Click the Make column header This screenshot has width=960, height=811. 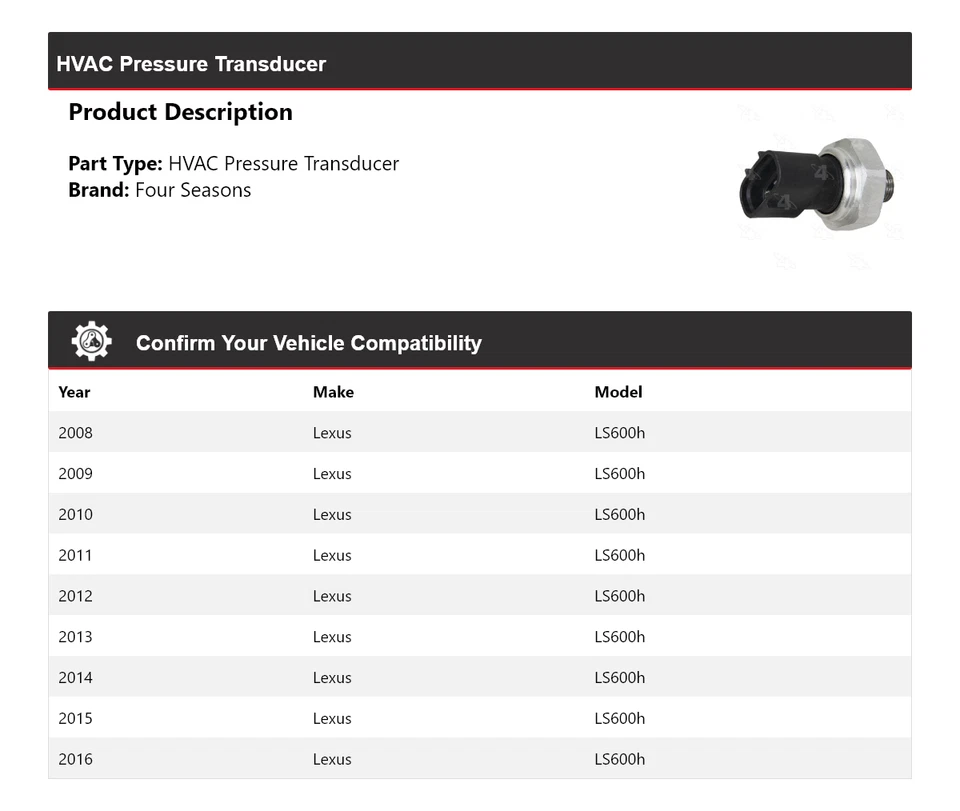point(333,392)
